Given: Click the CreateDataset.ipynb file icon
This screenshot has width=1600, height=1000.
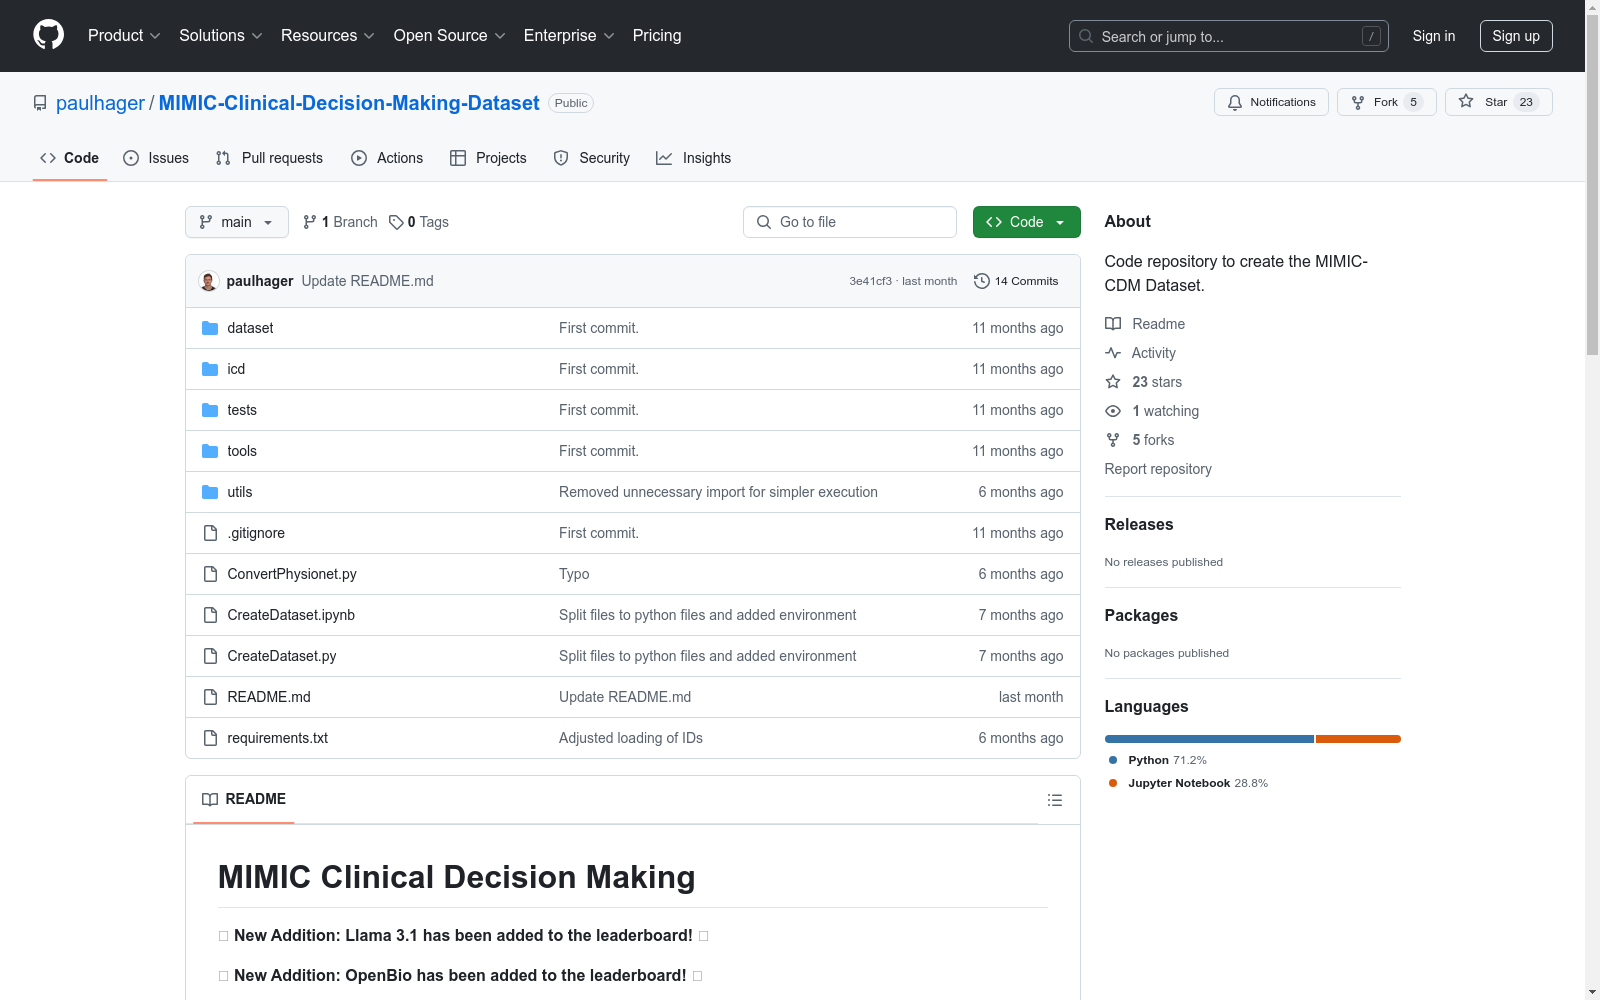Looking at the screenshot, I should pyautogui.click(x=210, y=615).
